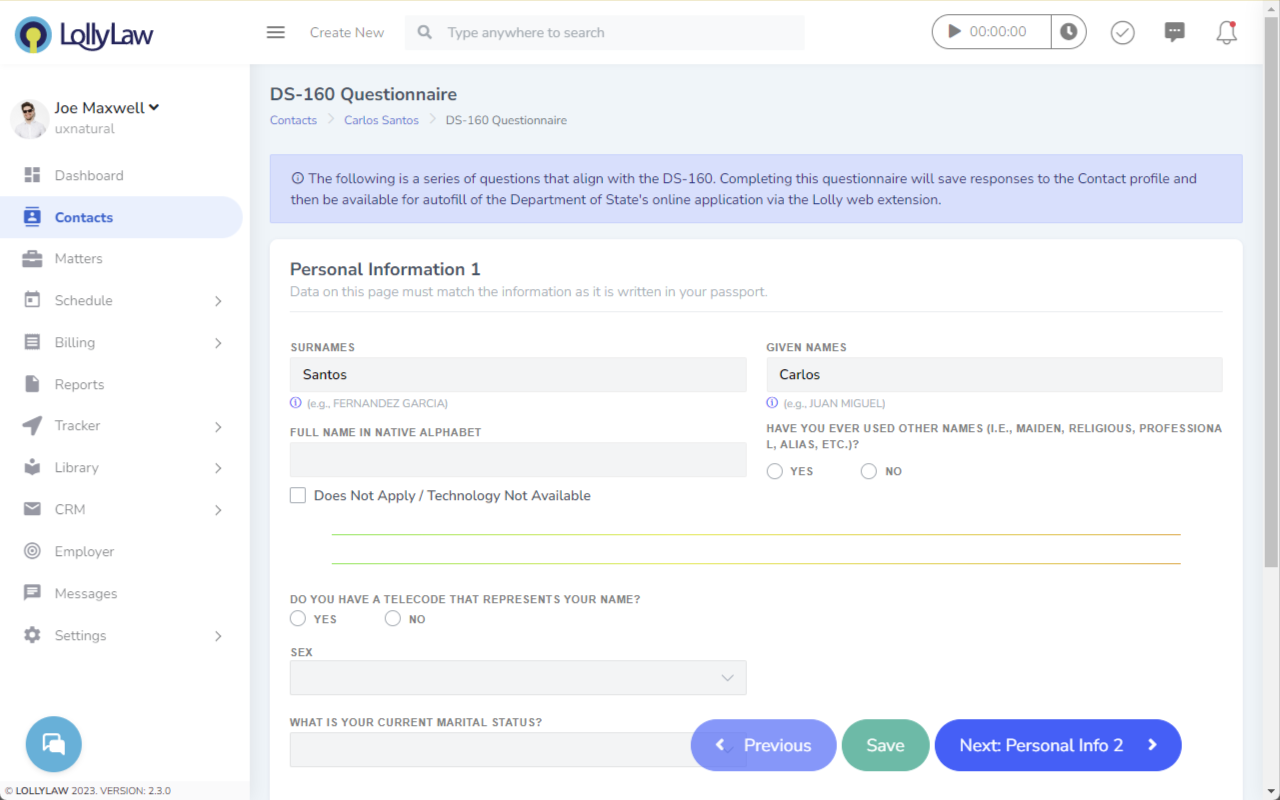Open the chat messages icon in top bar
Screen dimensions: 1280x800
(x=1174, y=32)
